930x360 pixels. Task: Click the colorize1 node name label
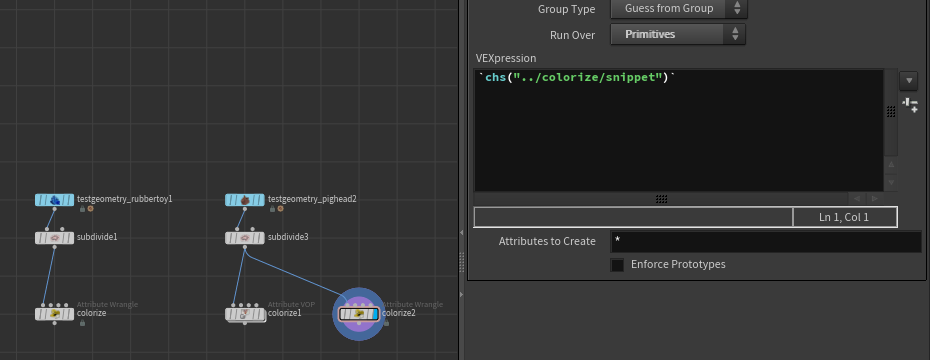point(285,313)
